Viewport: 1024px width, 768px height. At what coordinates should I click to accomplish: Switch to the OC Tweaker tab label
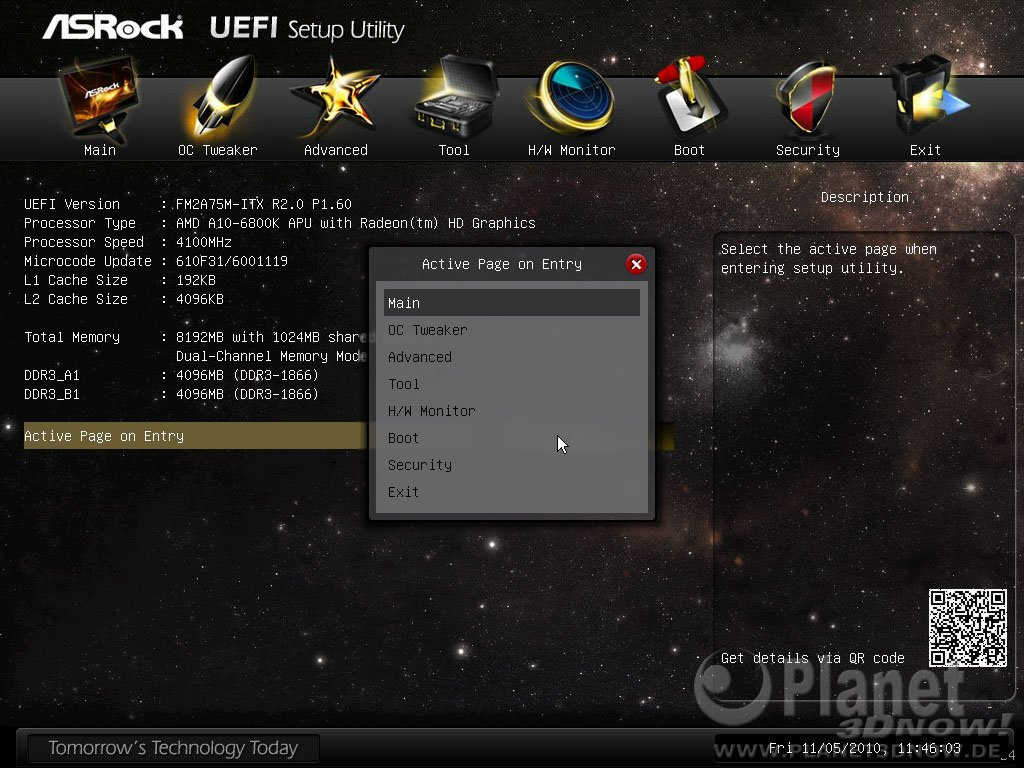pos(217,150)
